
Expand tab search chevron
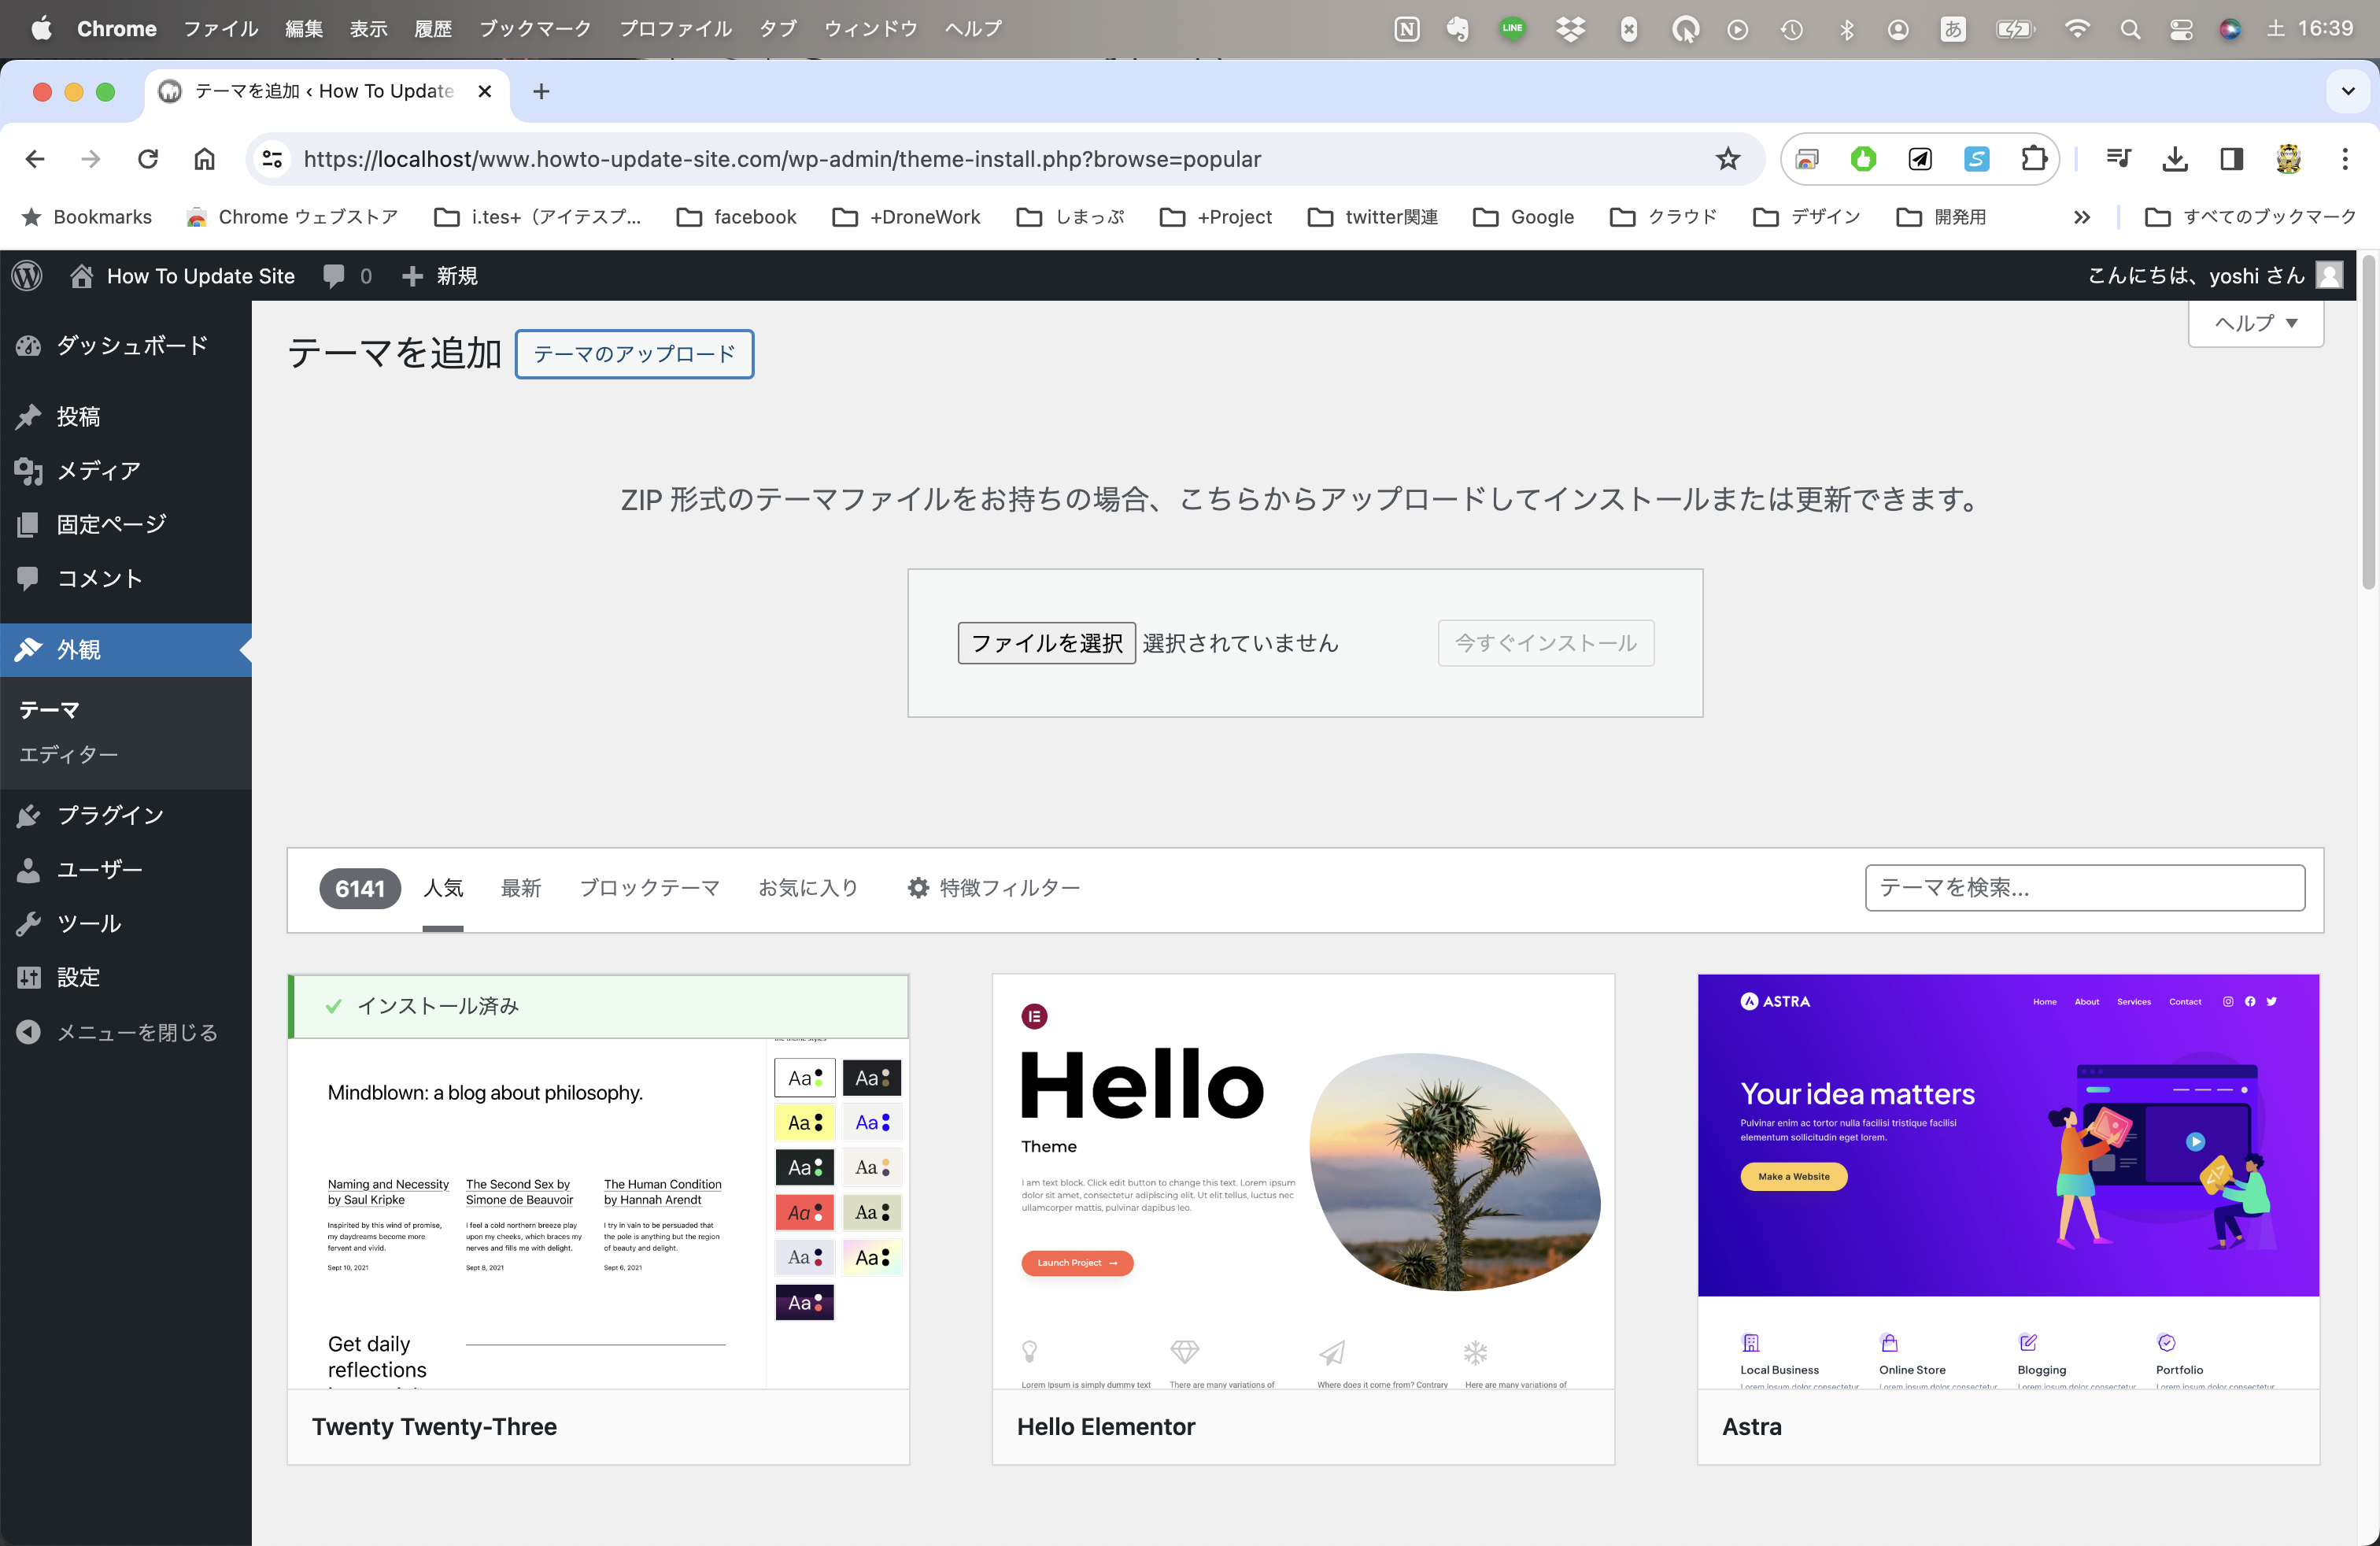click(2348, 92)
